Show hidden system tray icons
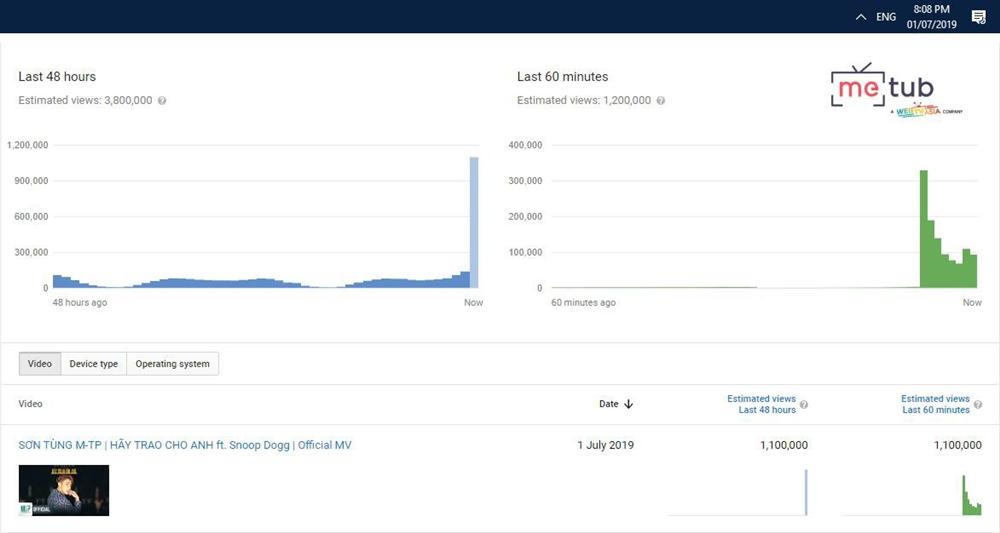This screenshot has height=533, width=1000. coord(861,17)
